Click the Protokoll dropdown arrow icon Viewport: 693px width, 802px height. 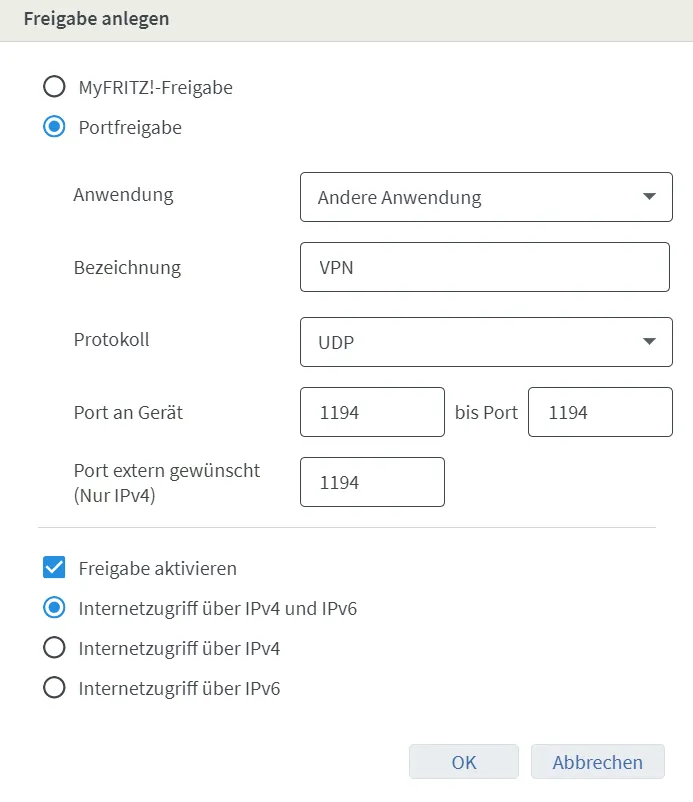pos(649,341)
